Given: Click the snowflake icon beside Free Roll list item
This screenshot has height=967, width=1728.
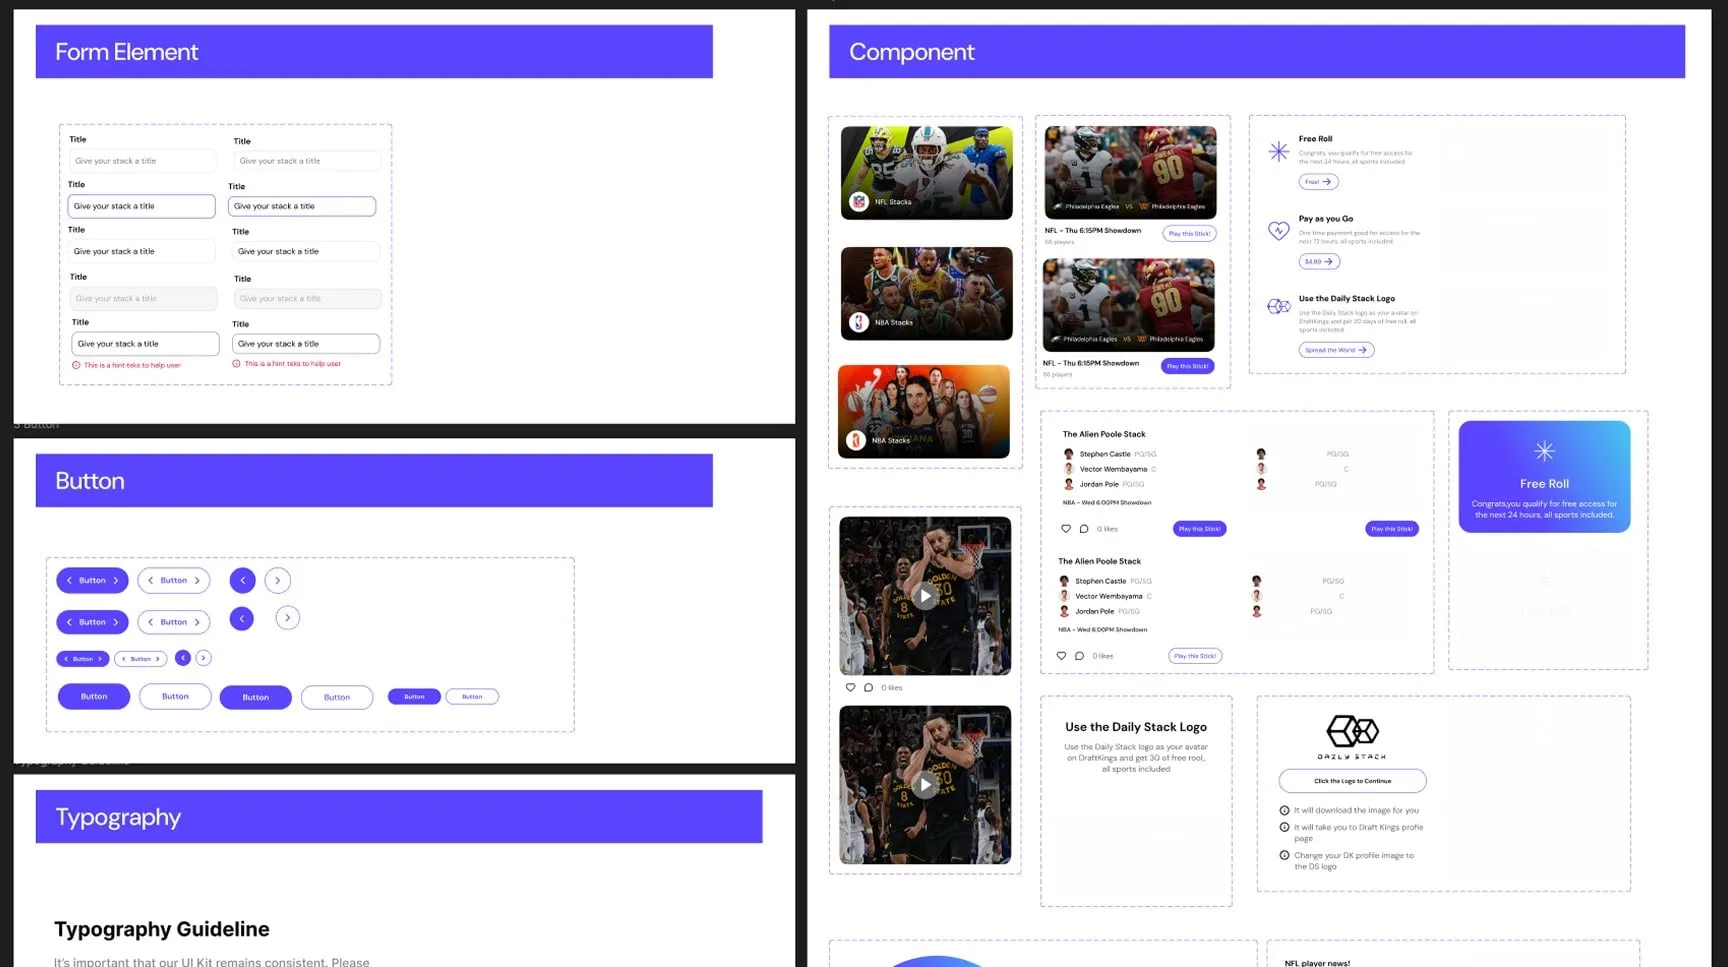Looking at the screenshot, I should 1278,152.
